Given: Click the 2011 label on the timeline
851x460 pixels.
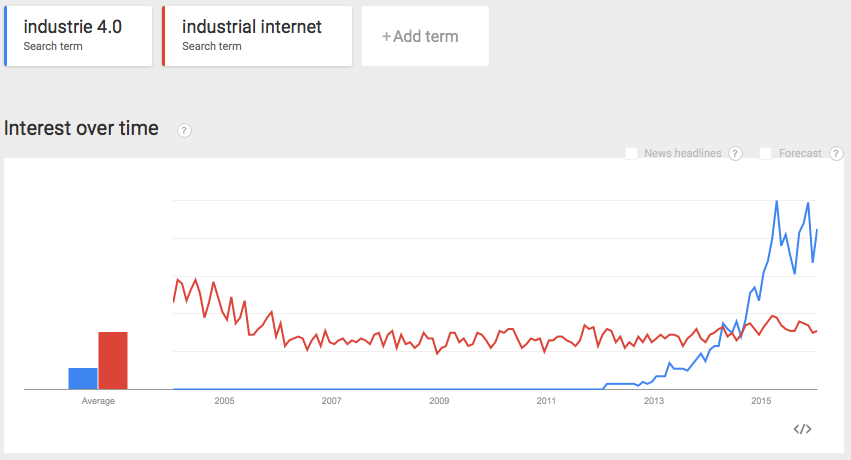Looking at the screenshot, I should click(x=546, y=401).
